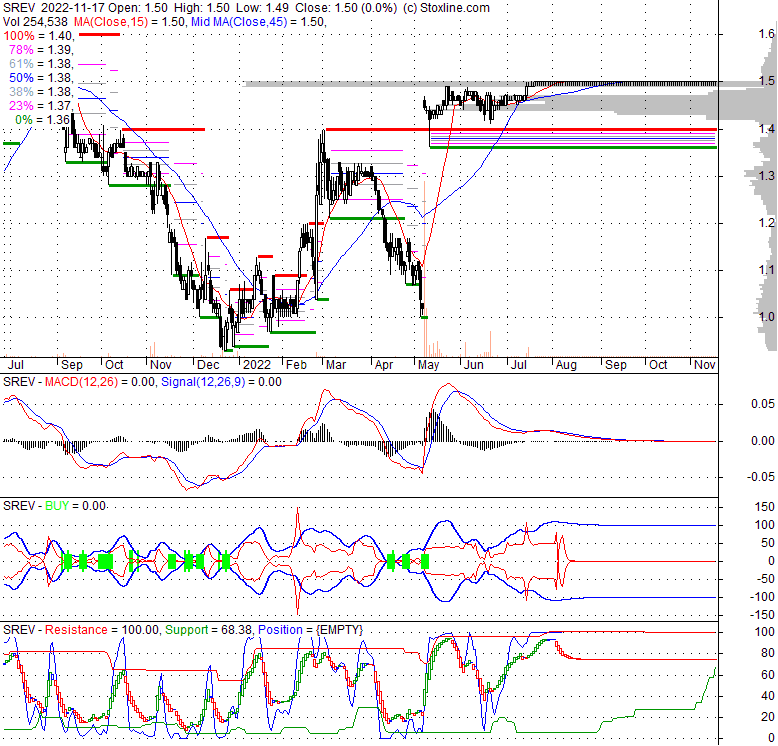This screenshot has height=746, width=778.
Task: Click the 61% = 1.38 Fibonacci label
Action: 41,63
